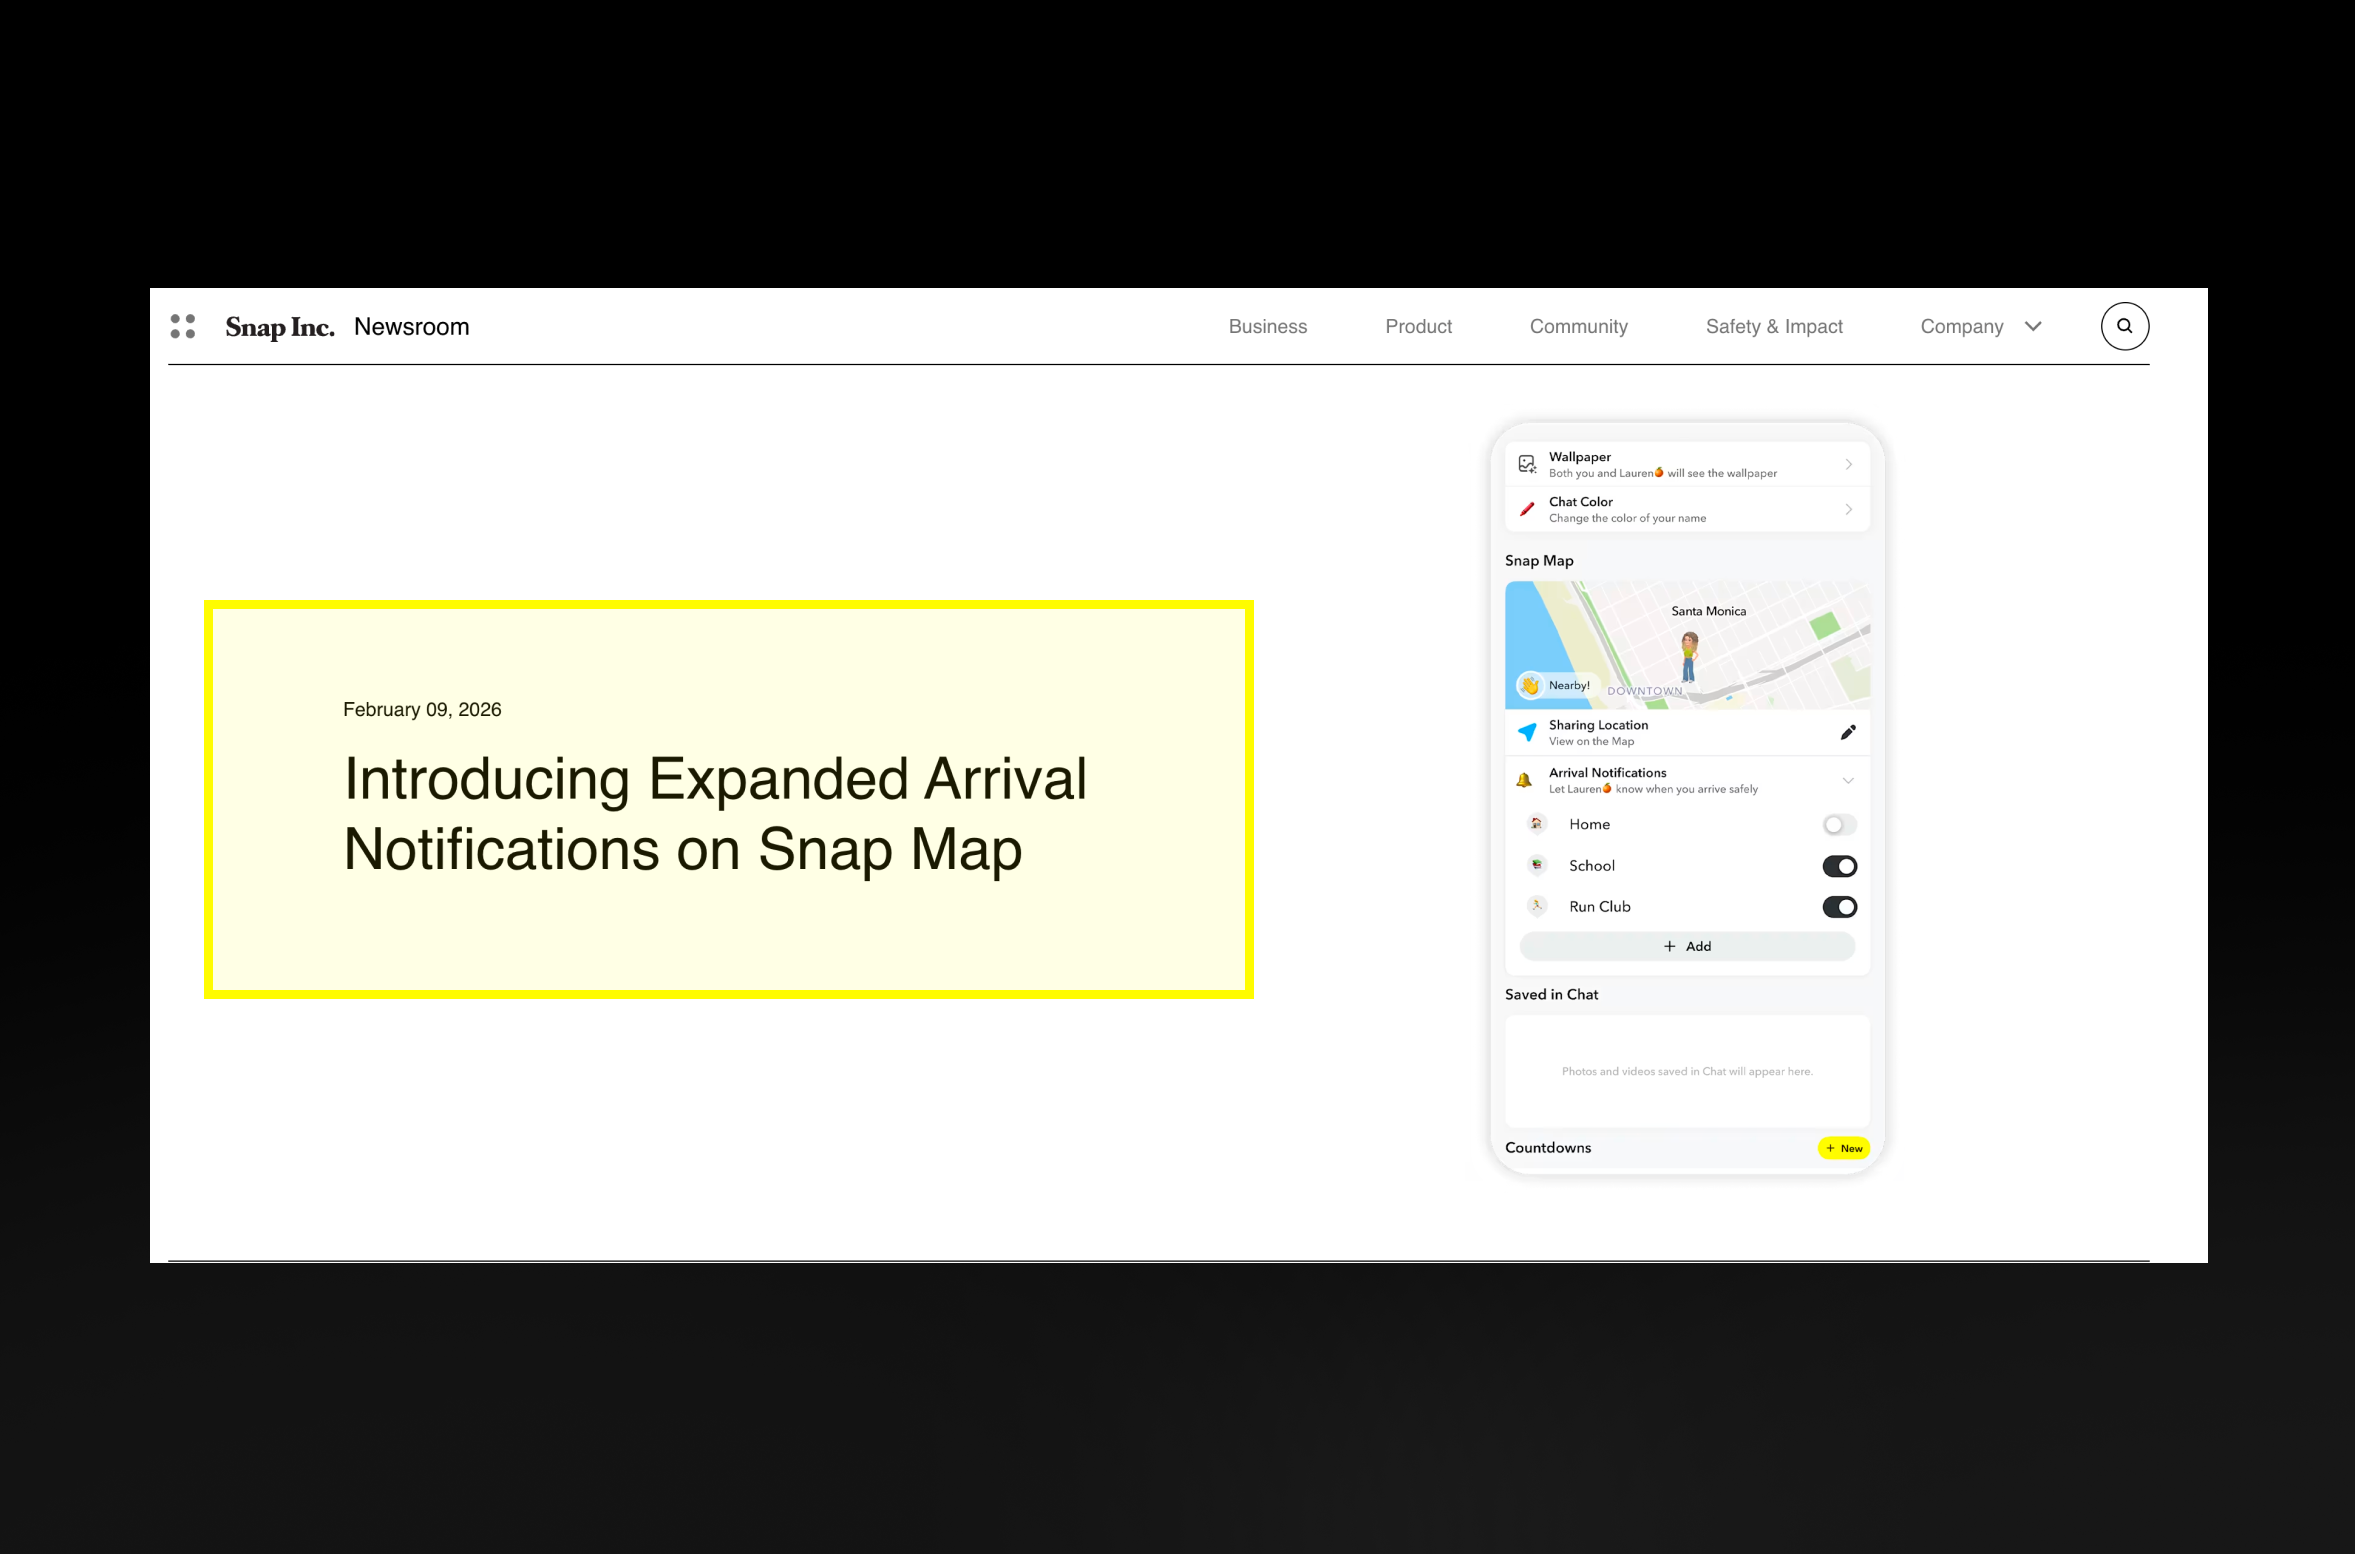This screenshot has width=2355, height=1554.
Task: Click the Arrival Notifications bell icon
Action: pos(1524,780)
